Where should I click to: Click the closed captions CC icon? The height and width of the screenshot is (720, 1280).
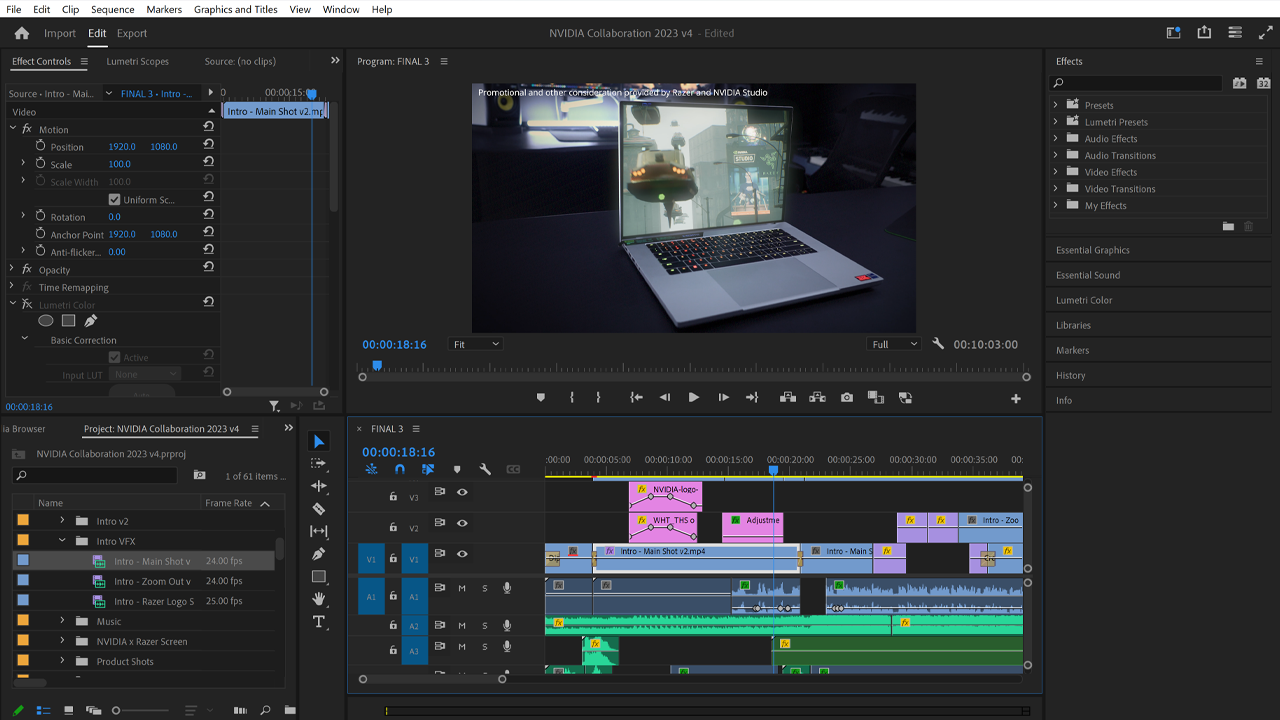[513, 469]
